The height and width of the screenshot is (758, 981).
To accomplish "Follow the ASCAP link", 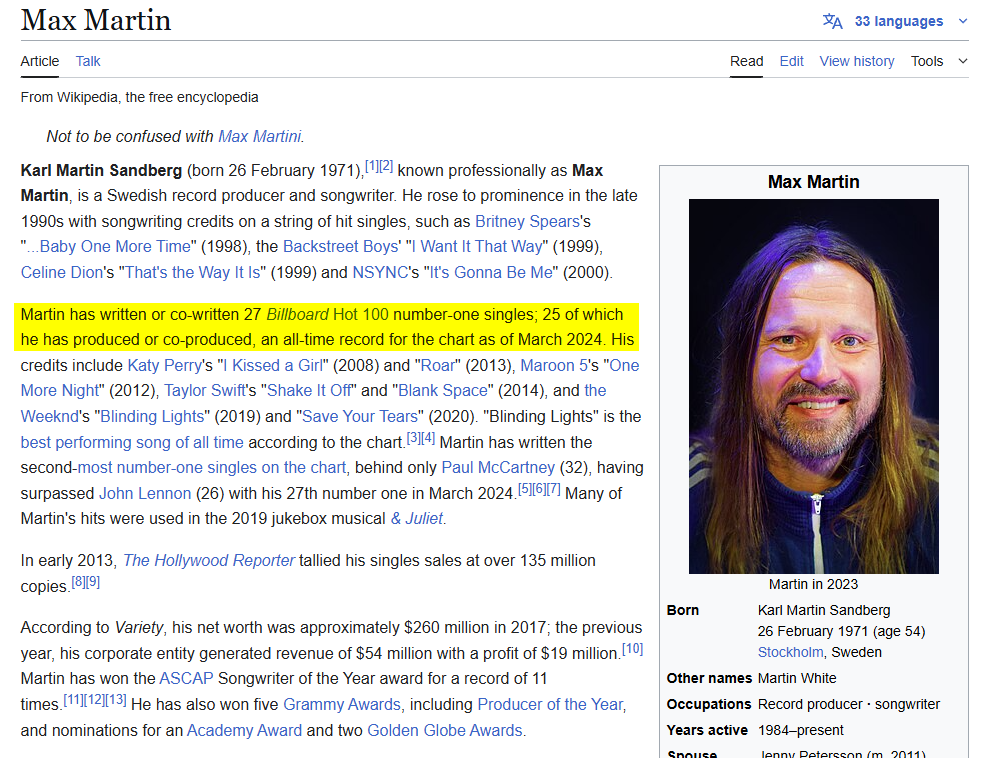I will point(186,679).
